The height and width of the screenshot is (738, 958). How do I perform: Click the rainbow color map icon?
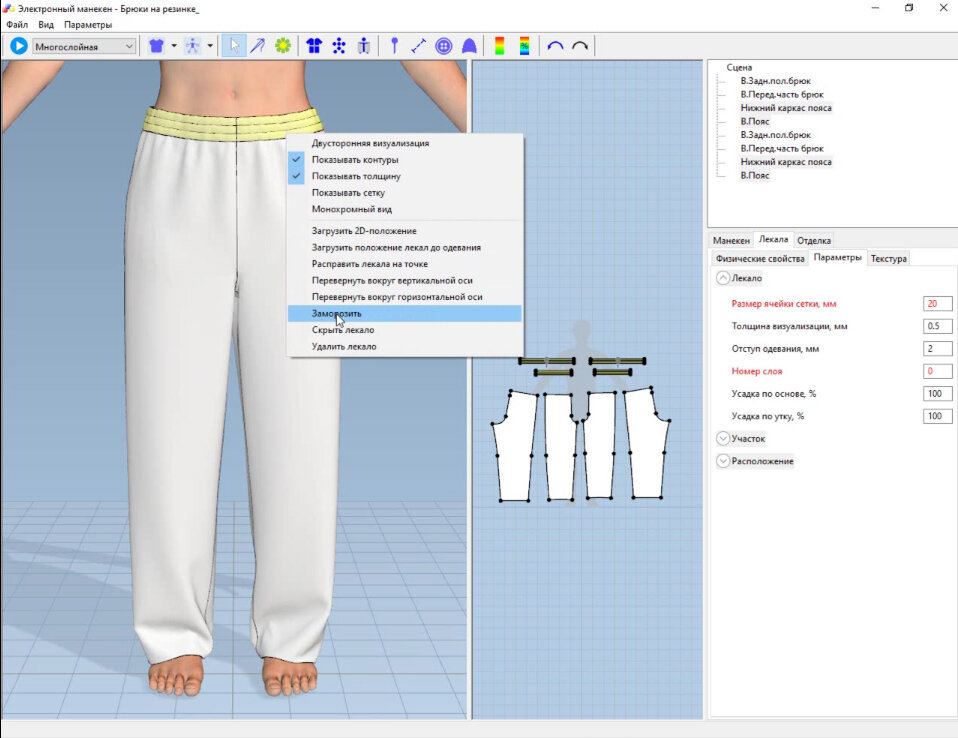pos(499,46)
